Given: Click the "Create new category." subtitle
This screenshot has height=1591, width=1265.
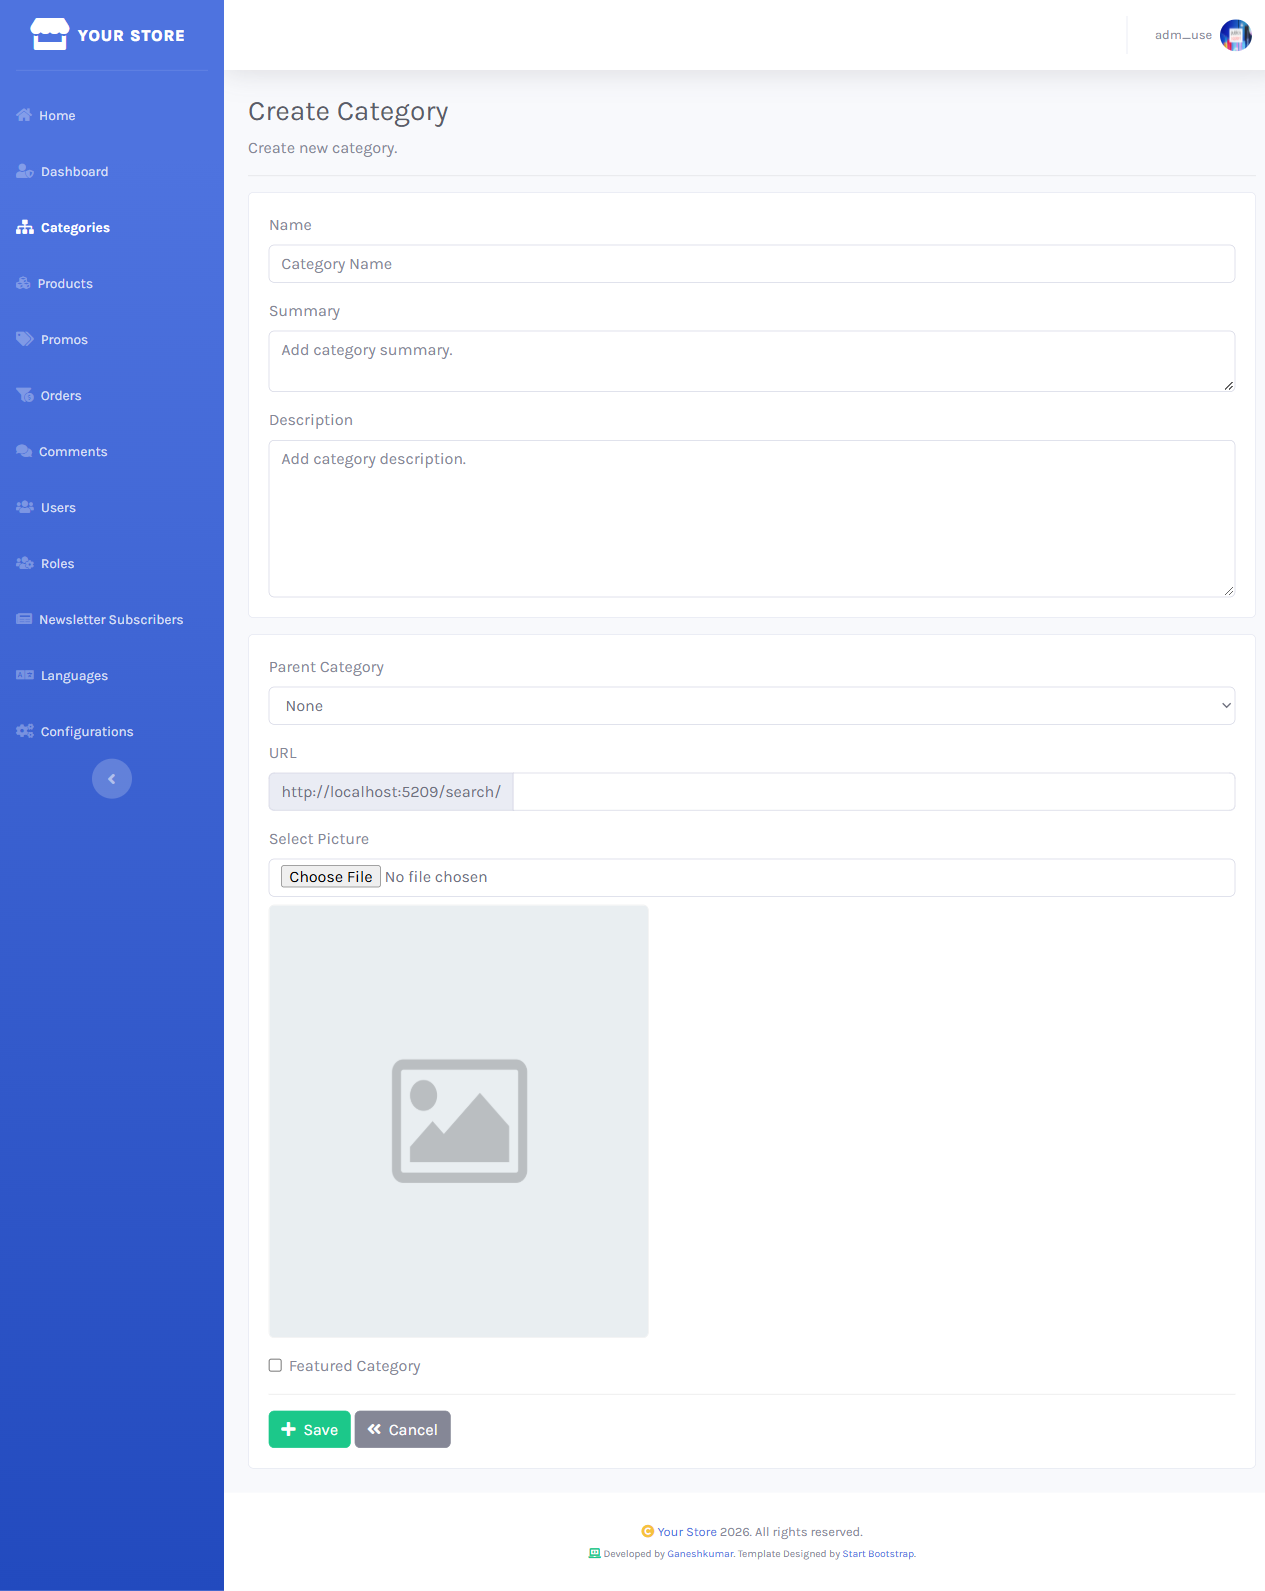Looking at the screenshot, I should [x=323, y=148].
